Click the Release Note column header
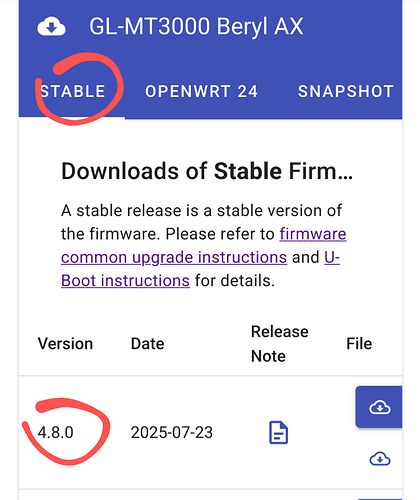This screenshot has width=420, height=500. point(280,344)
